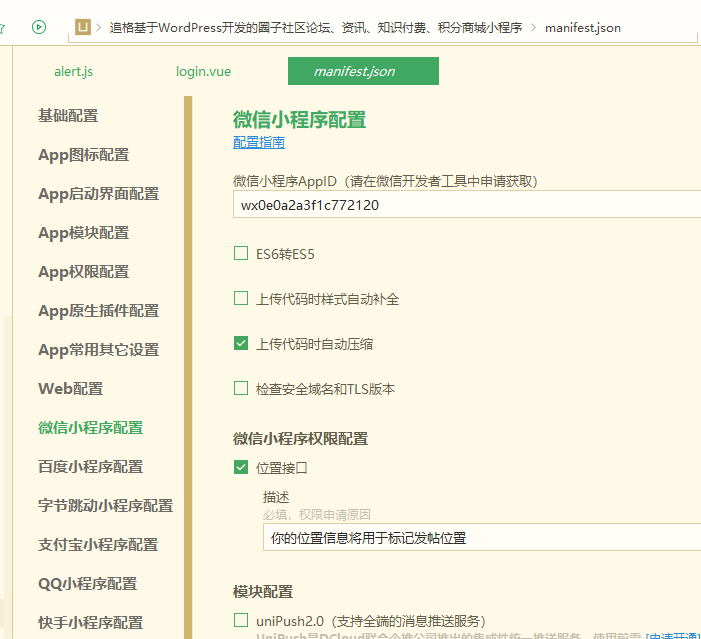
Task: Uncheck 上传代码时自动压缩 checkbox
Action: point(241,343)
